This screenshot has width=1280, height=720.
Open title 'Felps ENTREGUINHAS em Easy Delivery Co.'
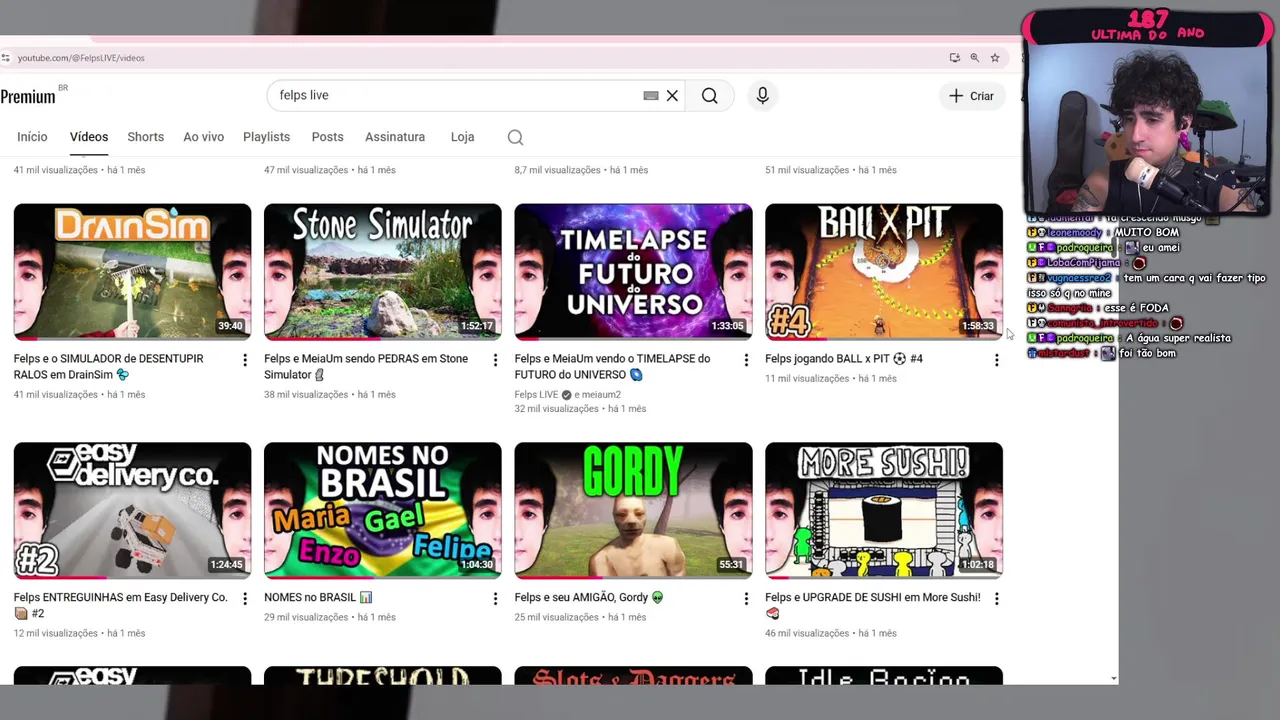(x=120, y=605)
